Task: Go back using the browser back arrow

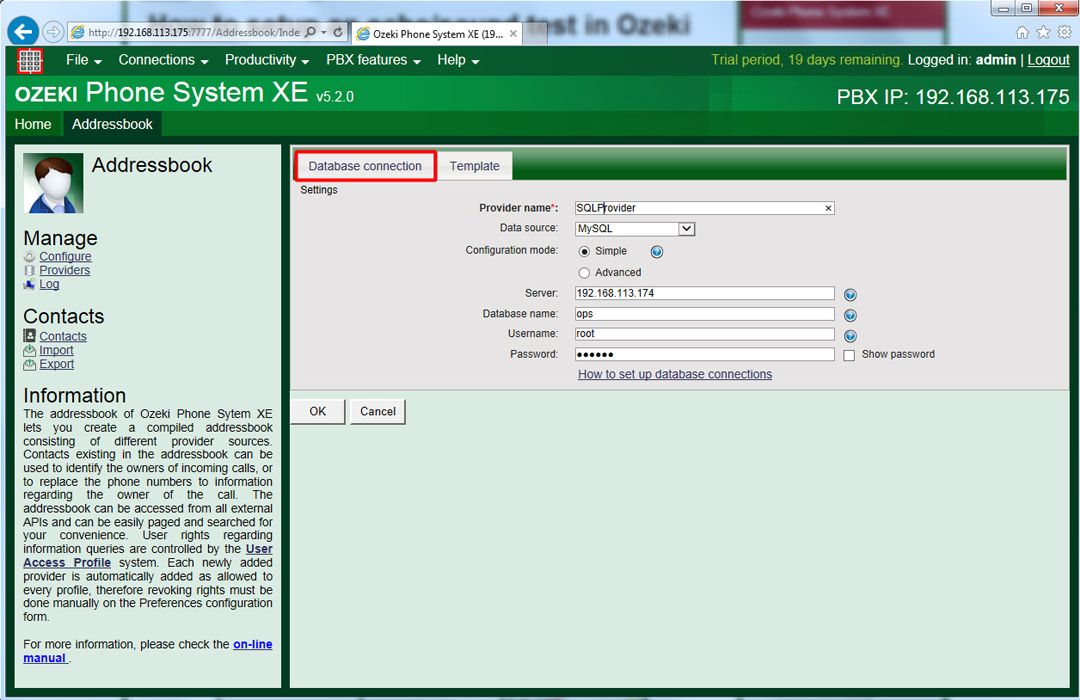Action: click(x=23, y=32)
